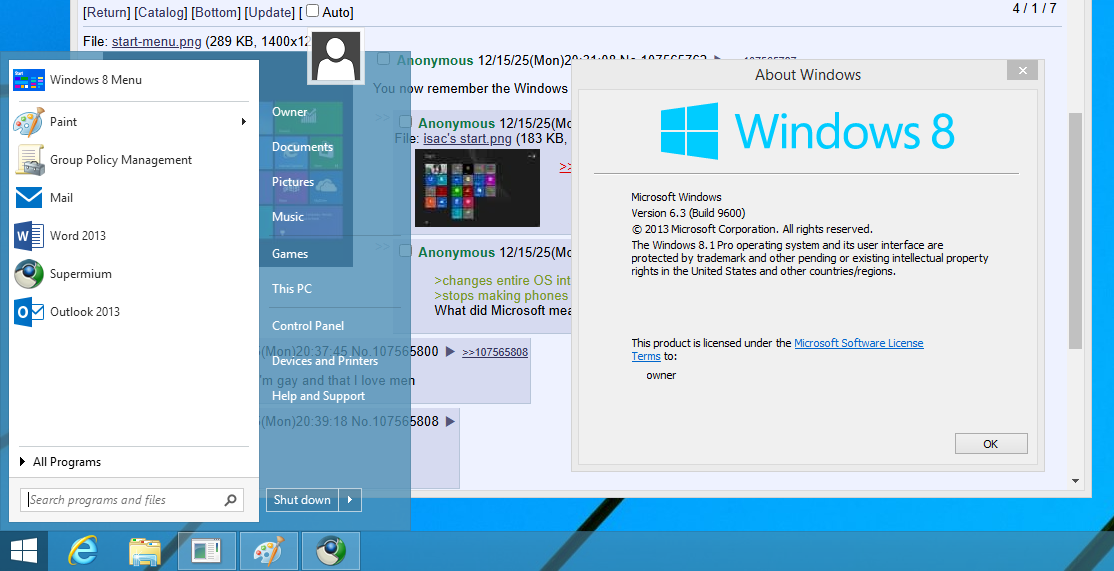Image resolution: width=1114 pixels, height=571 pixels.
Task: Tick the first Anonymous post checkbox
Action: pos(384,59)
